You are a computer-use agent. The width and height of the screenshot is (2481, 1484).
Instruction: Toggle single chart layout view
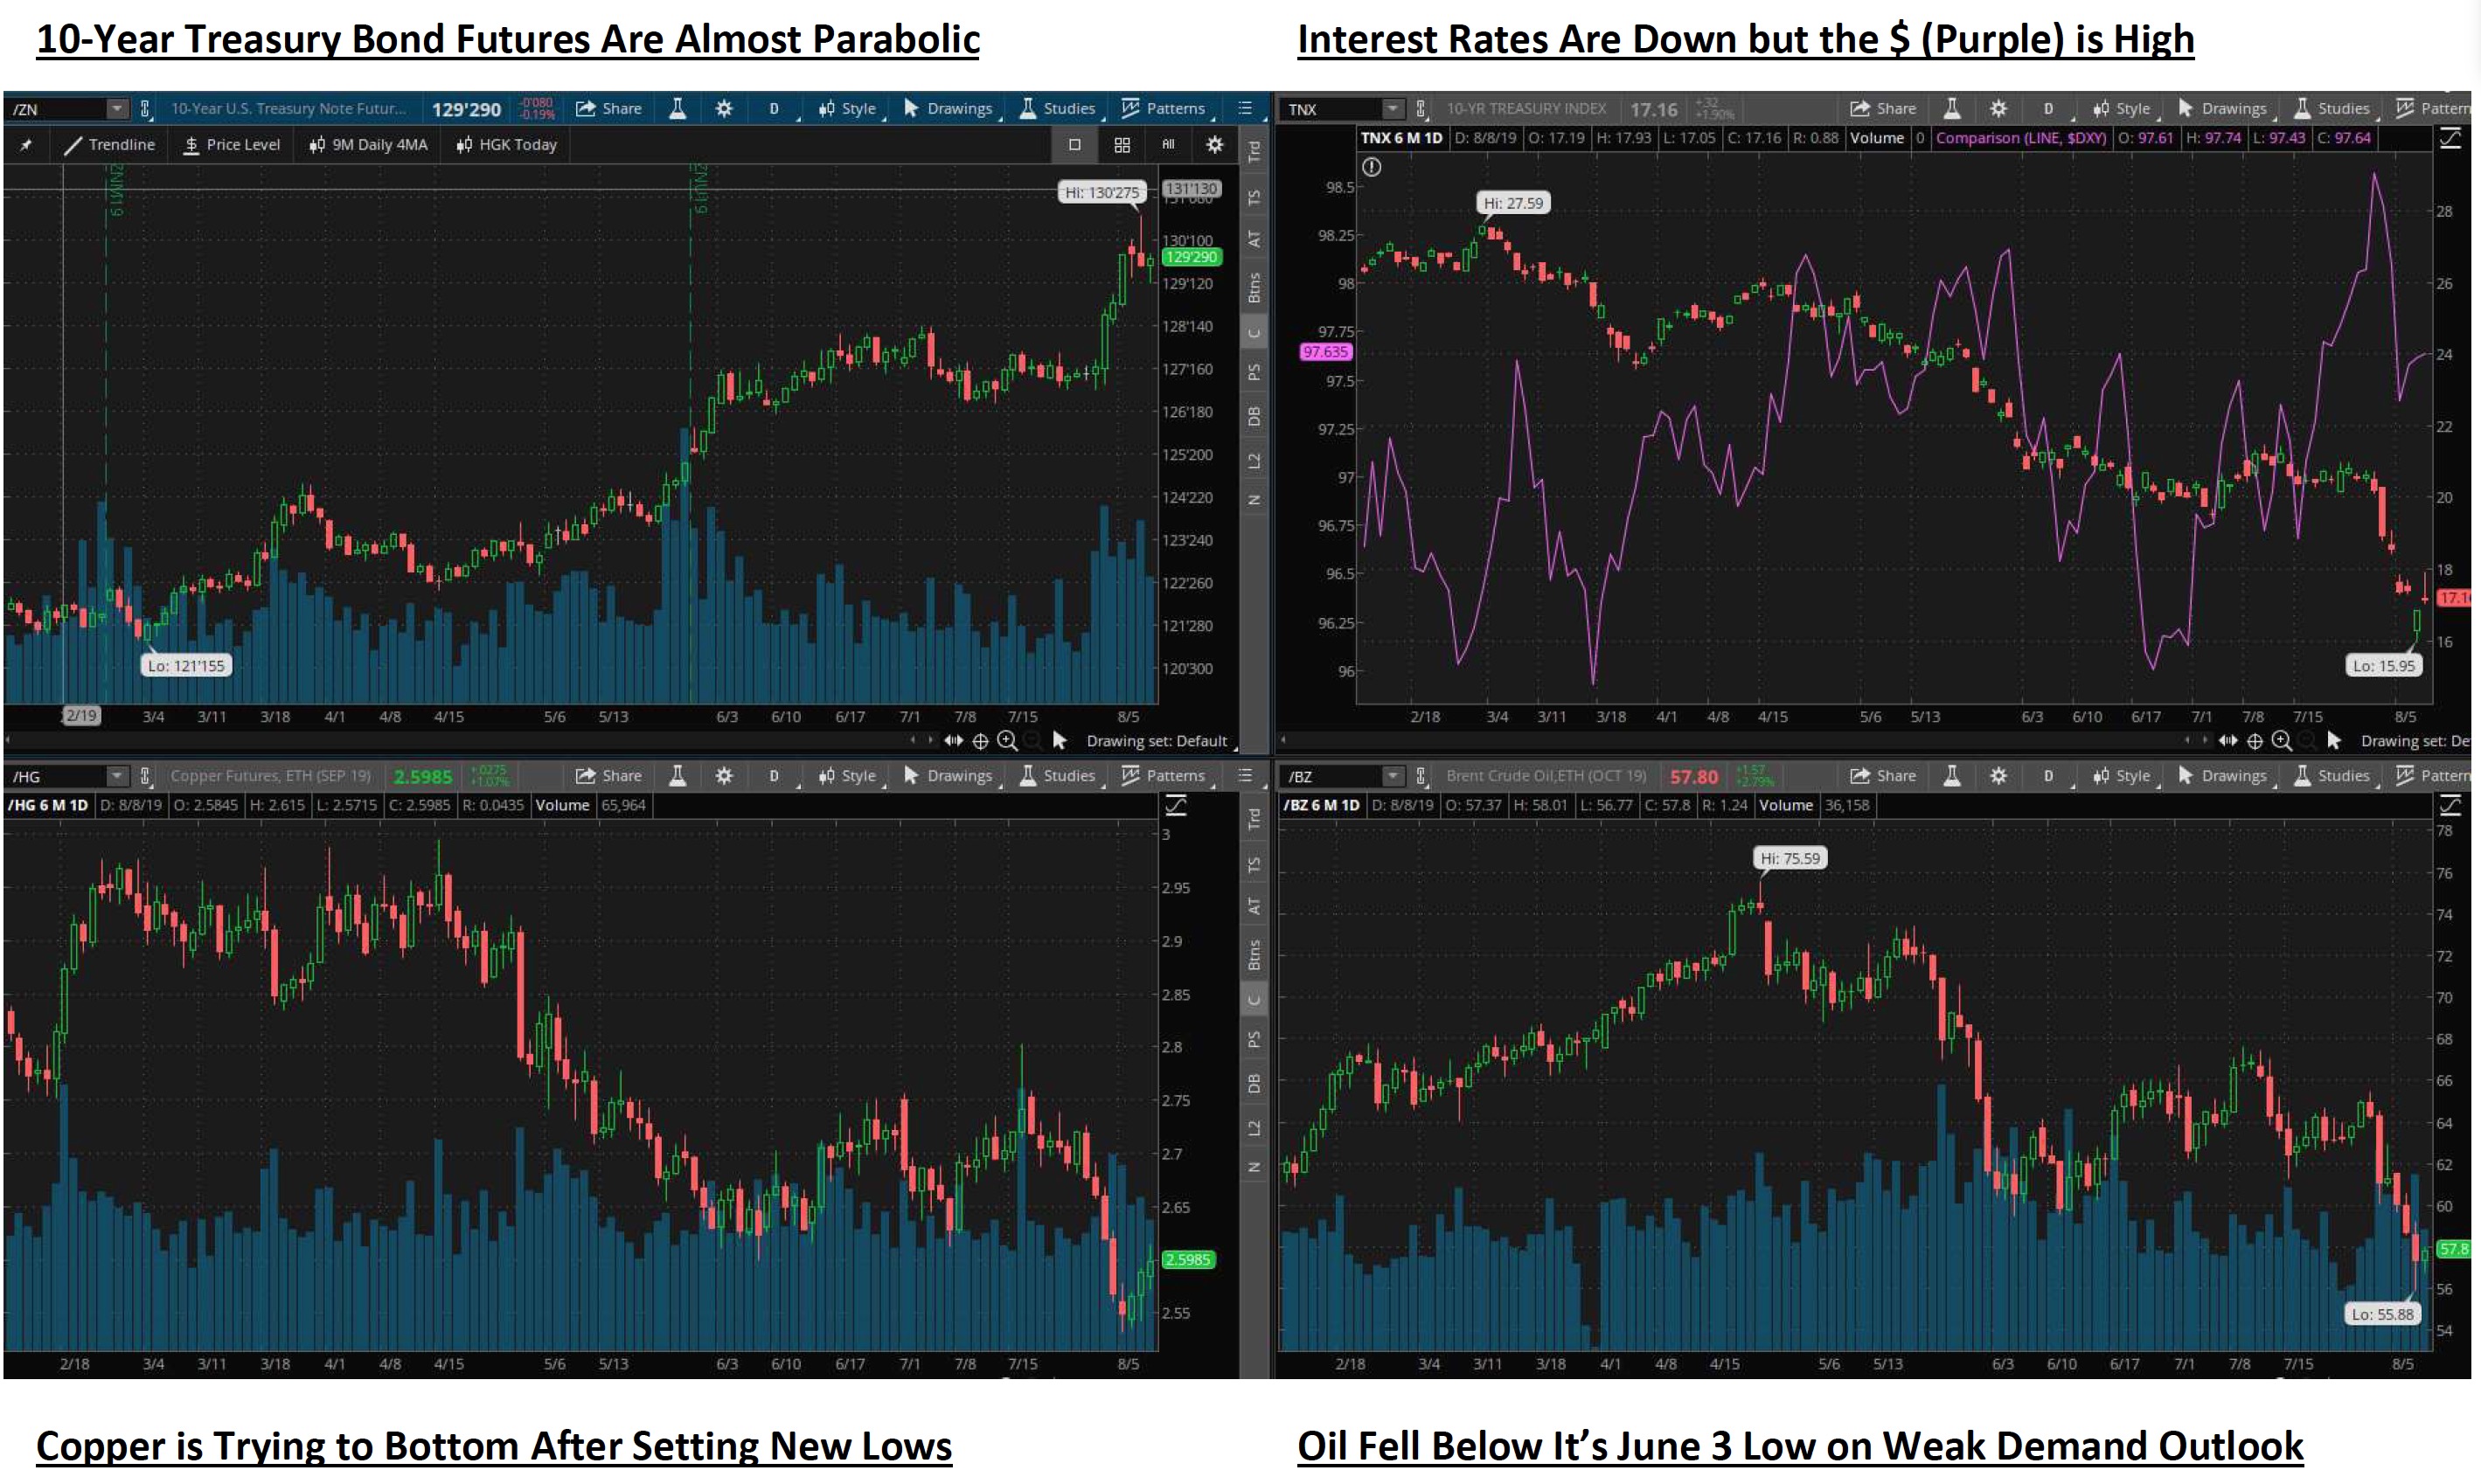(x=1074, y=145)
